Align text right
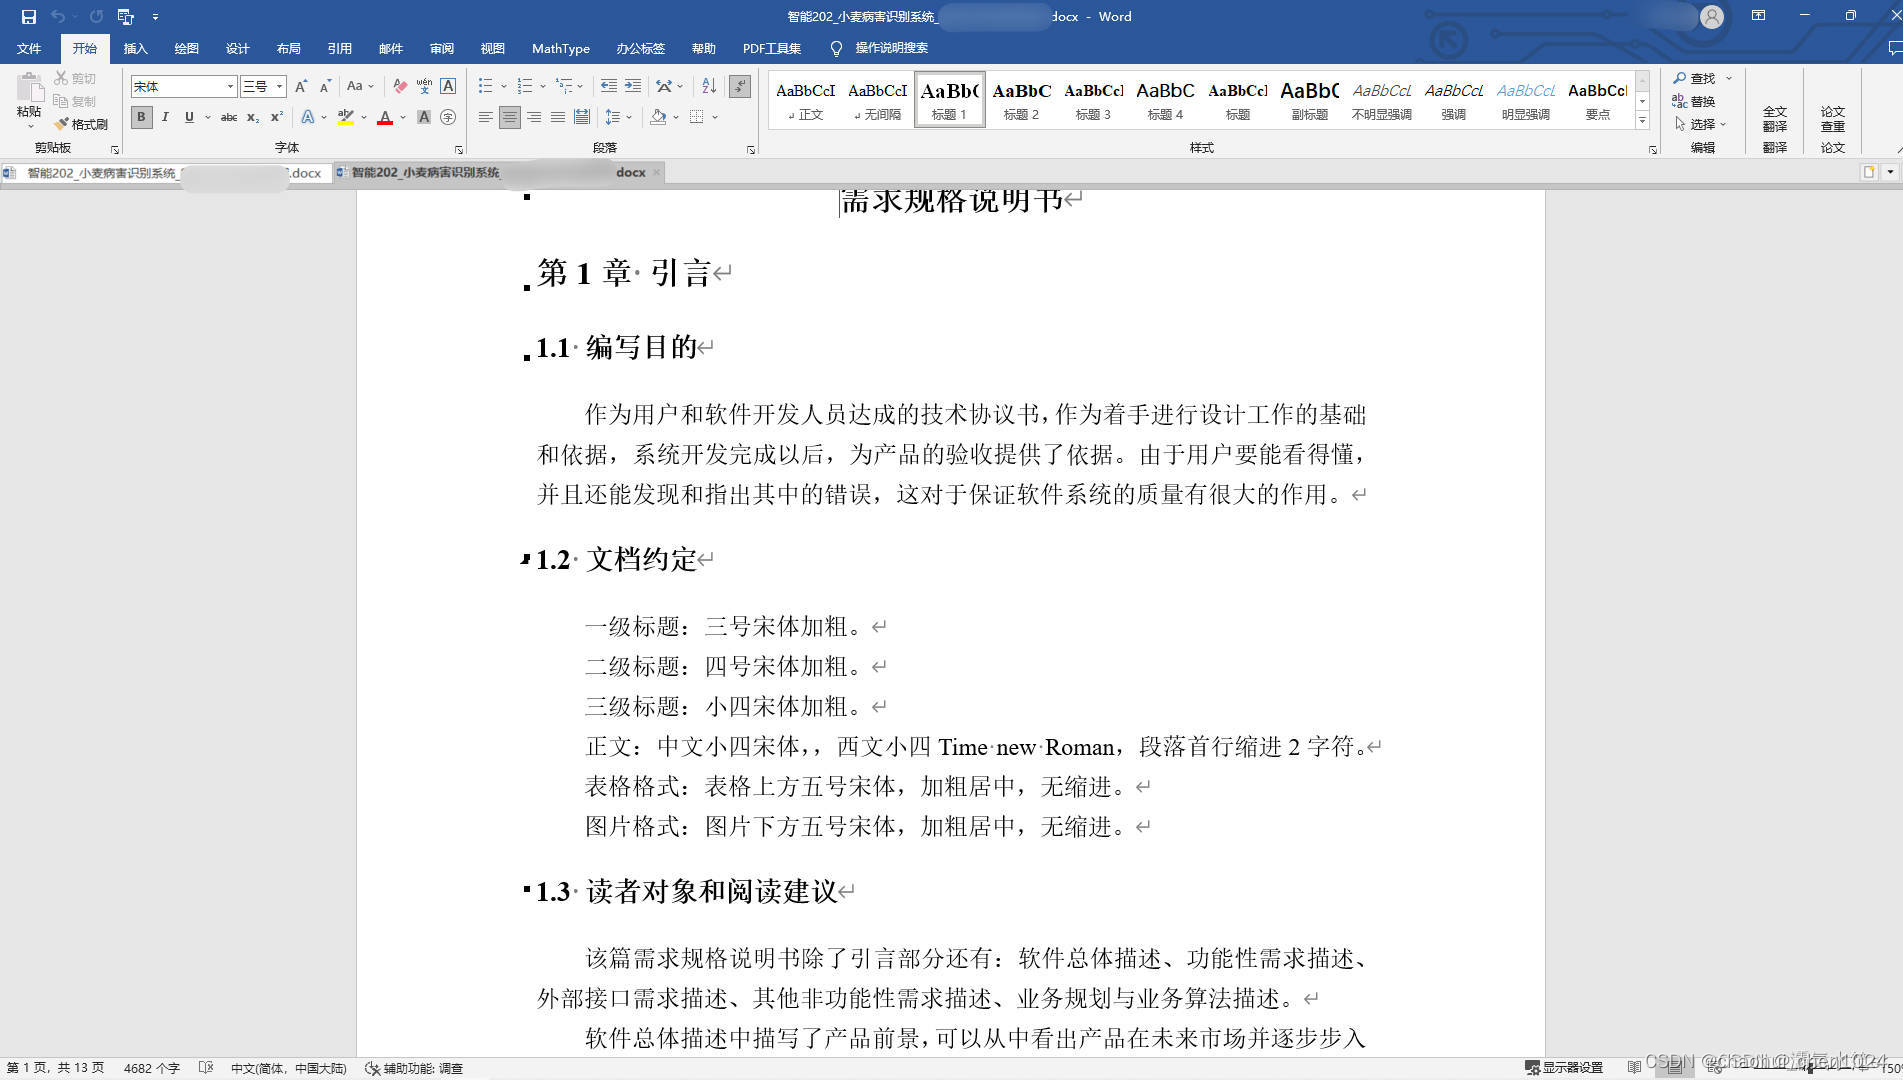The image size is (1903, 1080). coord(534,117)
